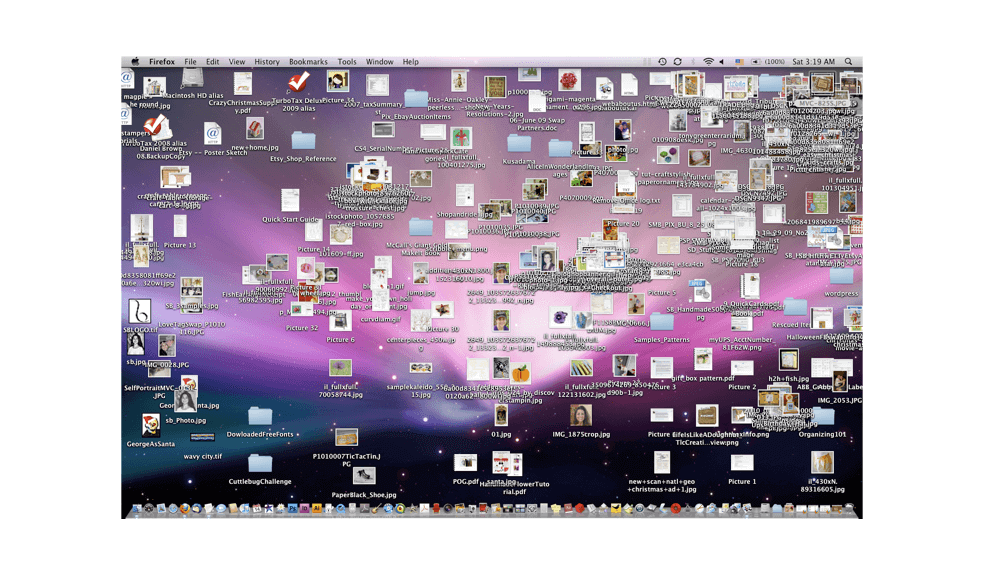
Task: Launch Photoshop from the Dock
Action: click(292, 509)
